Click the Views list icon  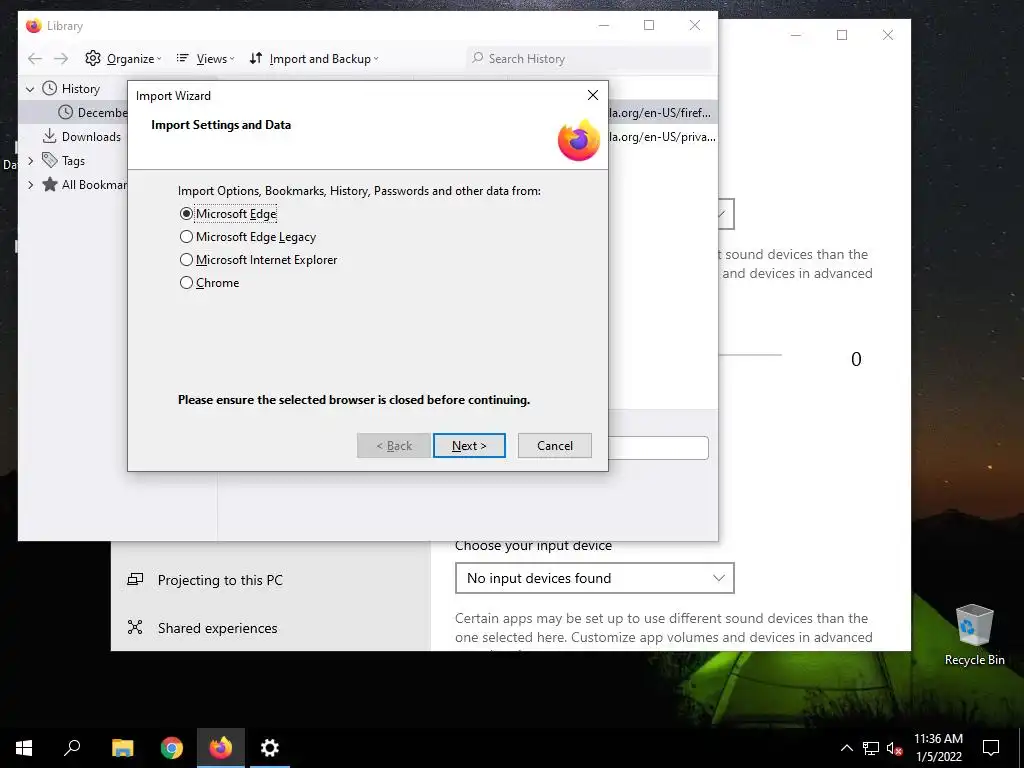183,58
